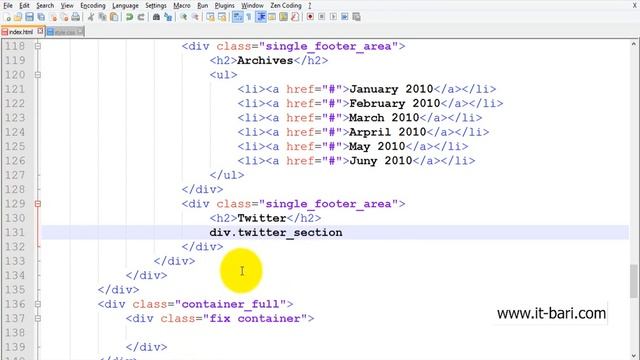The image size is (640, 360).
Task: Open the Window menu
Action: coord(252,6)
